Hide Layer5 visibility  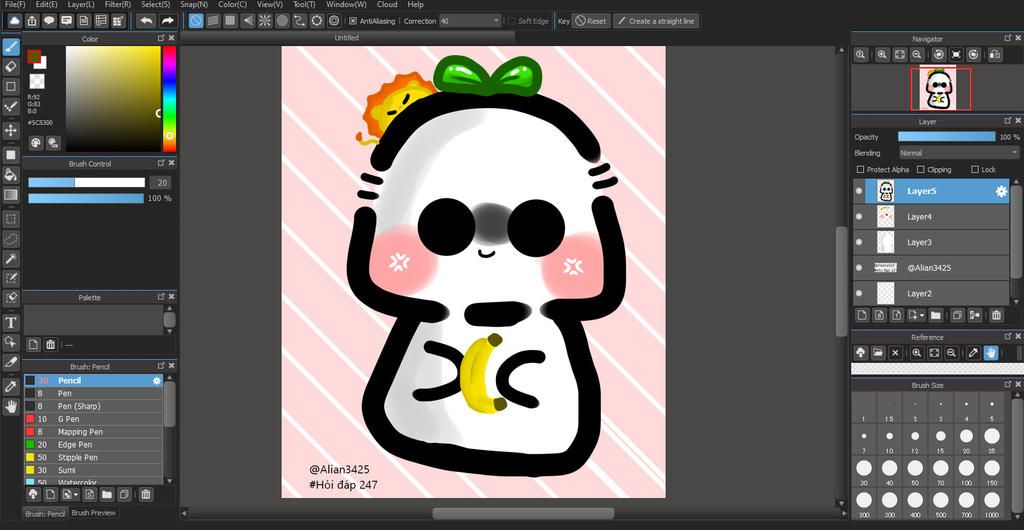(859, 191)
